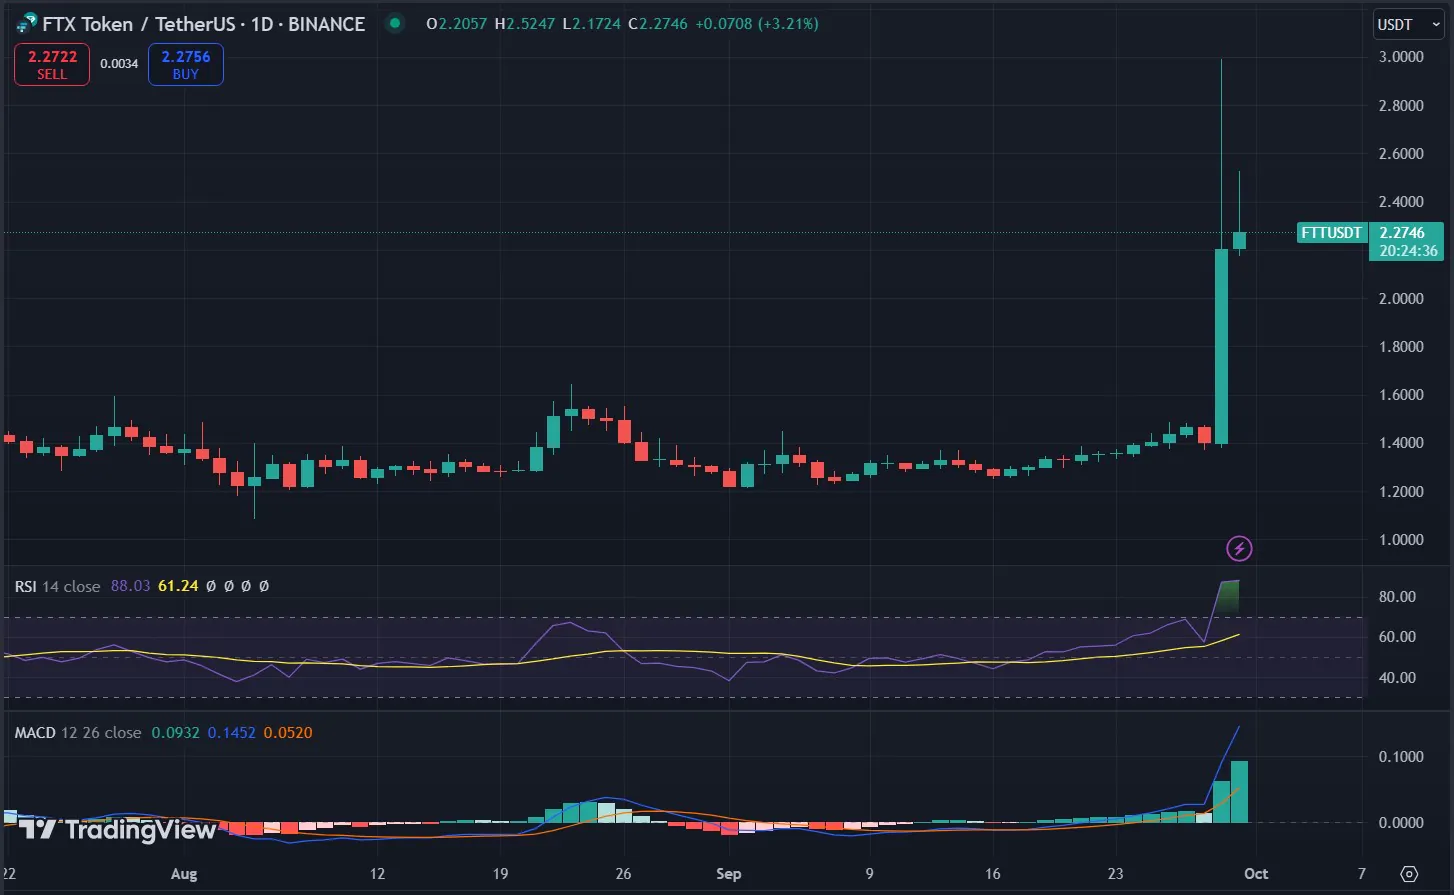The height and width of the screenshot is (895, 1454).
Task: Click RSI value 88.03
Action: point(130,586)
